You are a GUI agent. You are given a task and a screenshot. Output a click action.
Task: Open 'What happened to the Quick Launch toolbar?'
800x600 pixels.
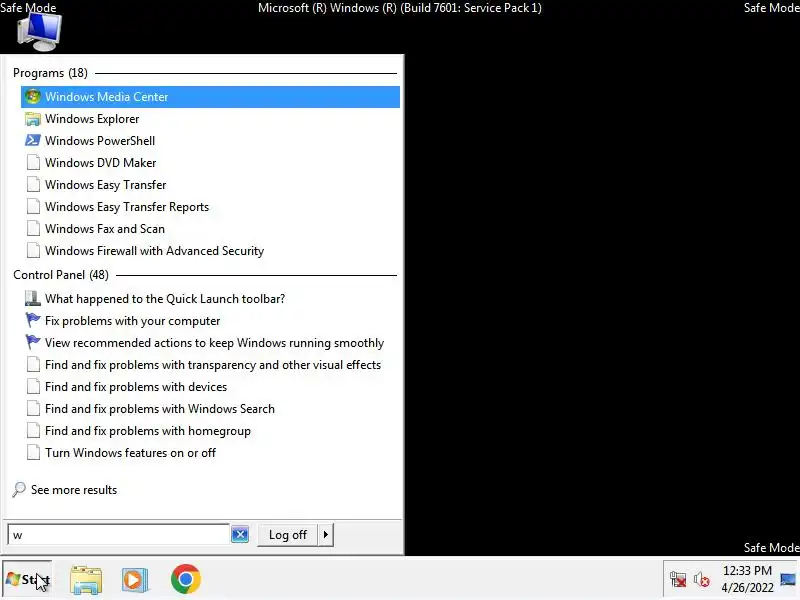[x=210, y=299]
